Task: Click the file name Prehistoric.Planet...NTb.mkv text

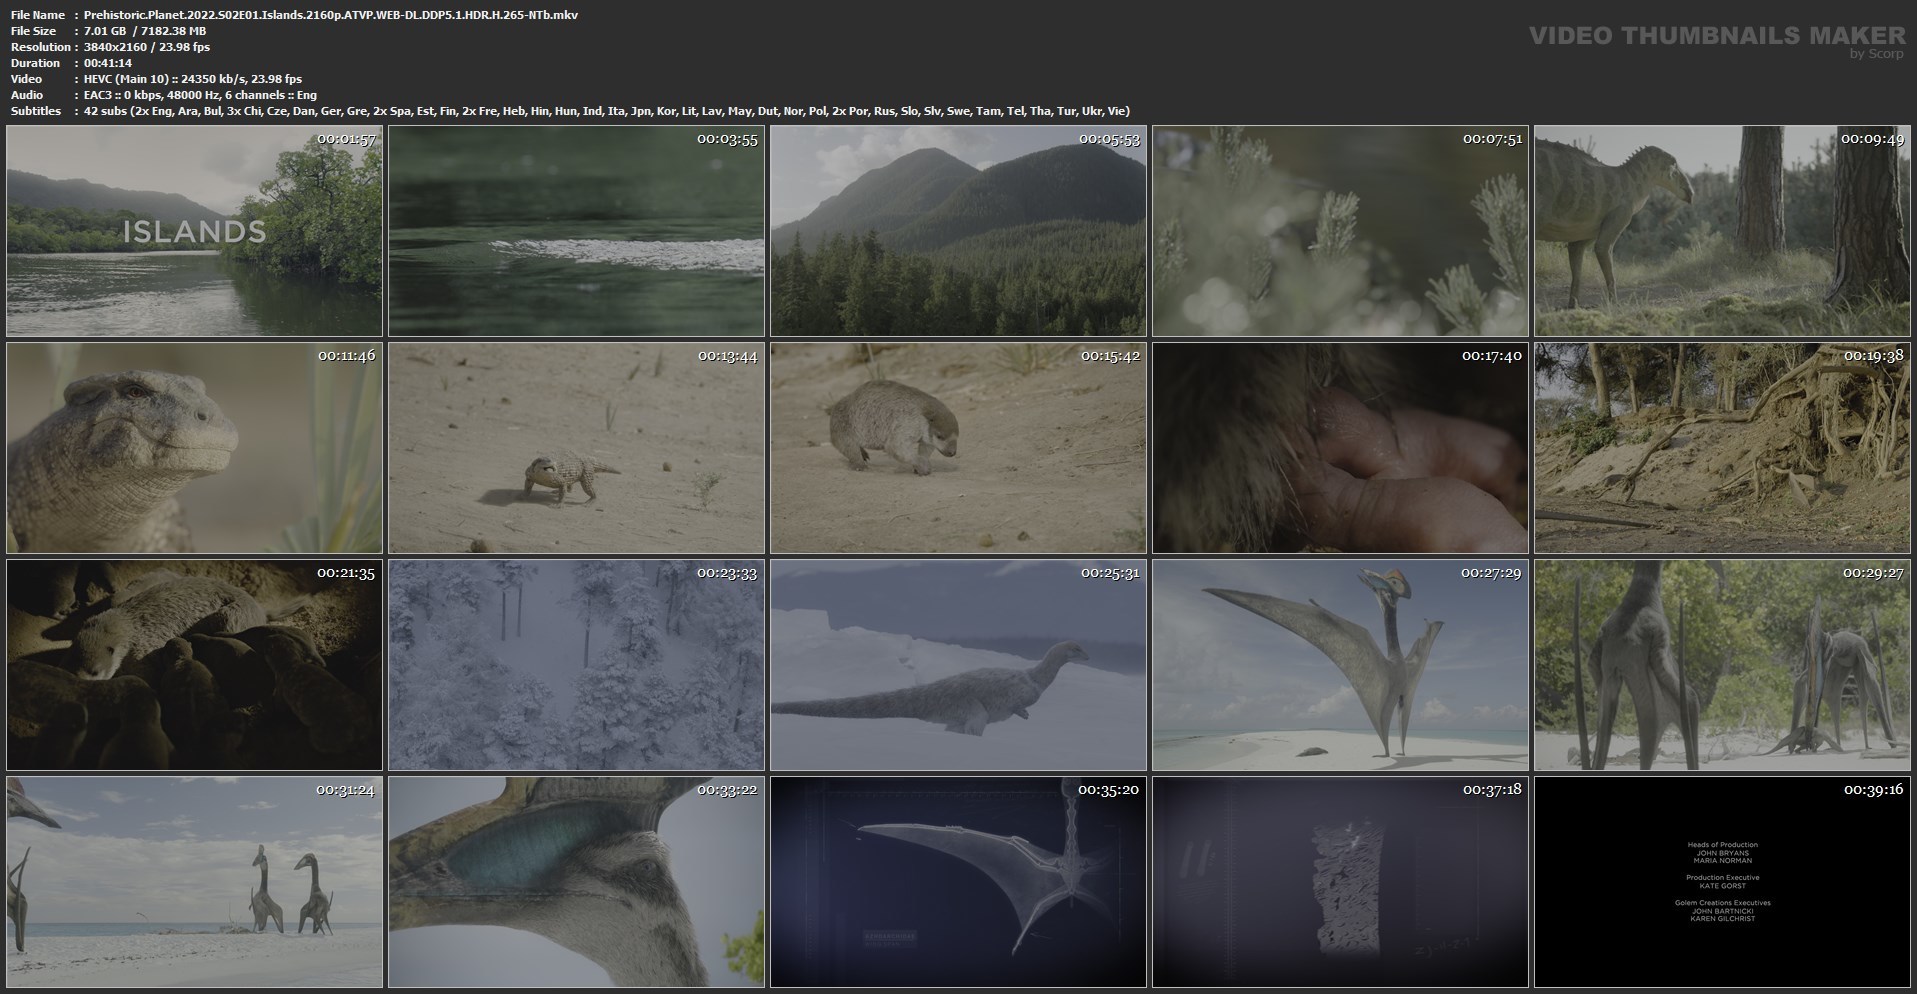Action: pos(331,15)
